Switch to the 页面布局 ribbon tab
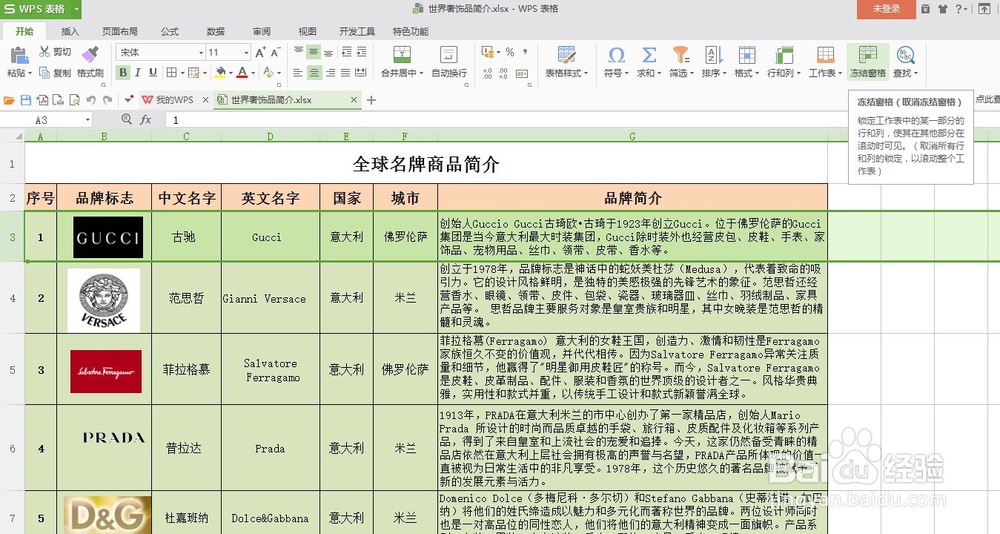Screen dimensions: 1000x534 tap(120, 31)
